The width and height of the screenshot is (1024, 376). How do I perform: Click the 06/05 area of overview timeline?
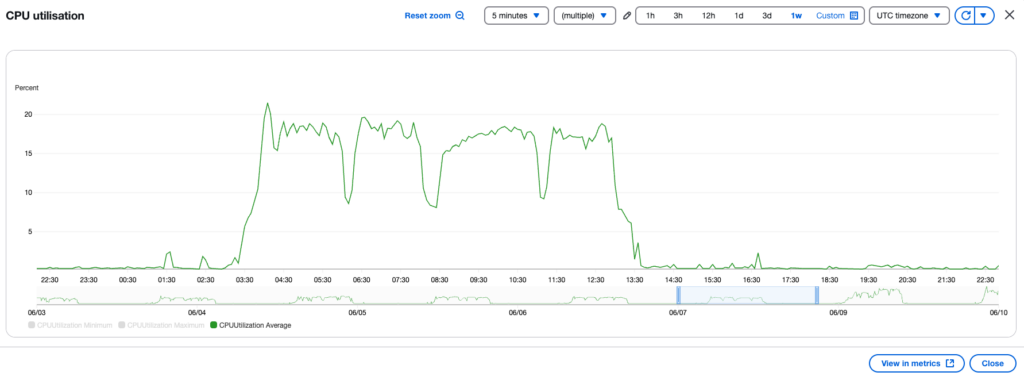click(x=357, y=313)
